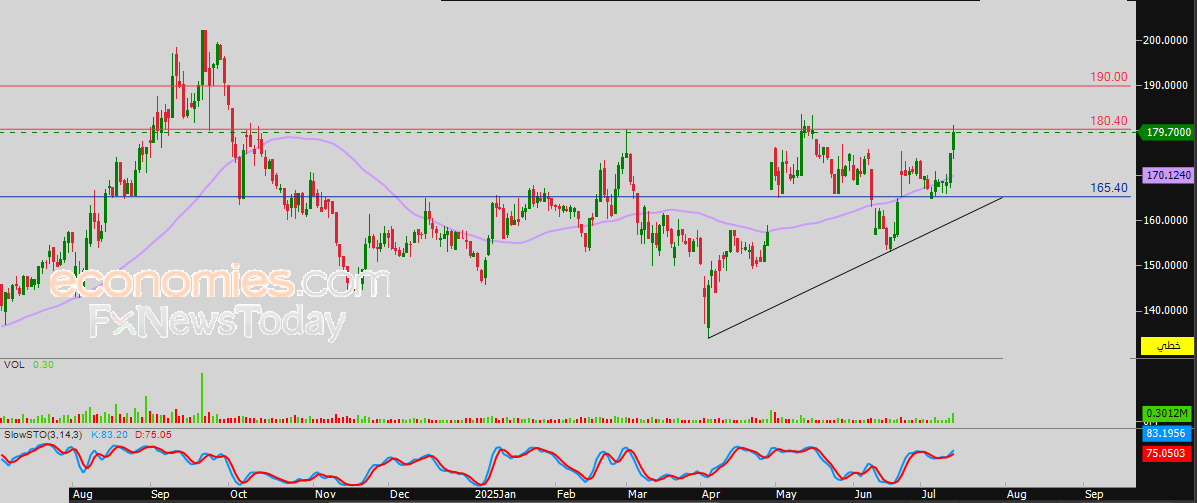Viewport: 1197px width, 503px height.
Task: Select the 190.00 resistance level label
Action: (1108, 76)
